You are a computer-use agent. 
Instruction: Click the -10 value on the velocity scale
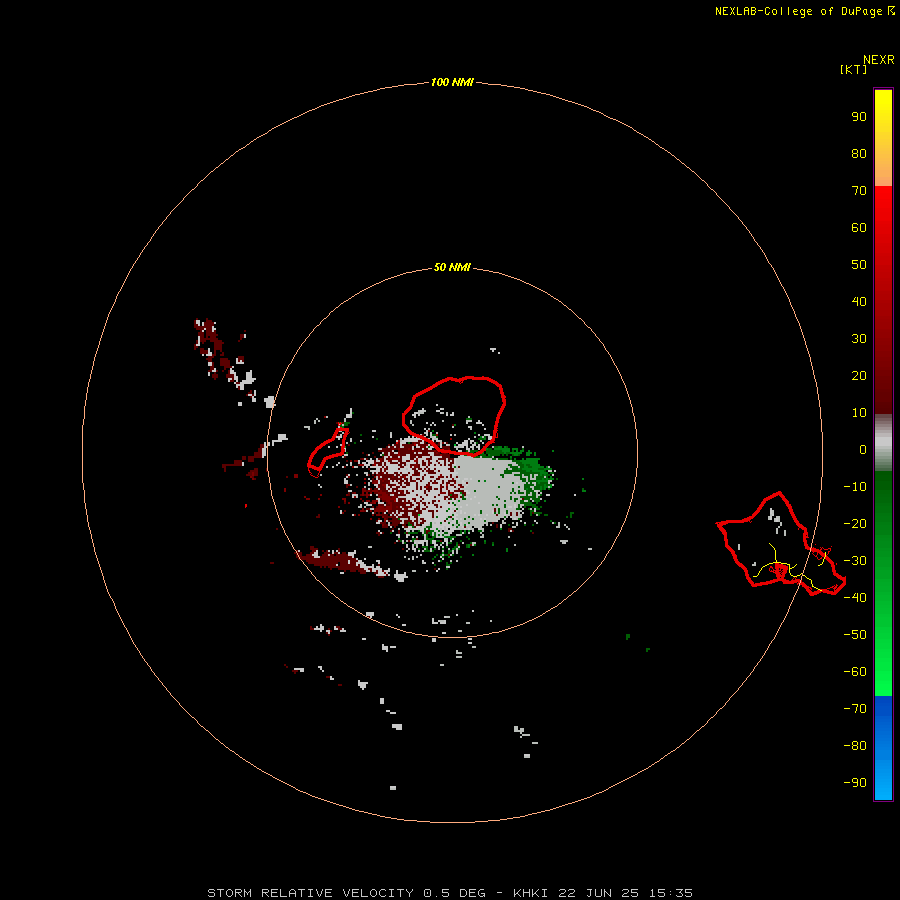(855, 487)
